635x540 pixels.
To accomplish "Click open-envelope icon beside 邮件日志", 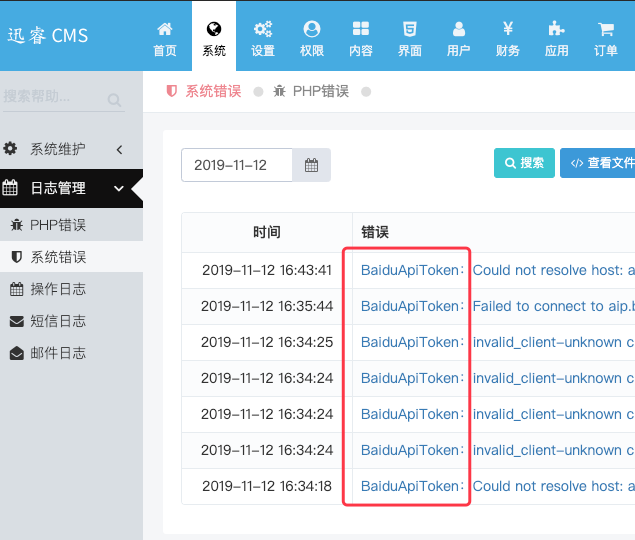I will coord(17,353).
